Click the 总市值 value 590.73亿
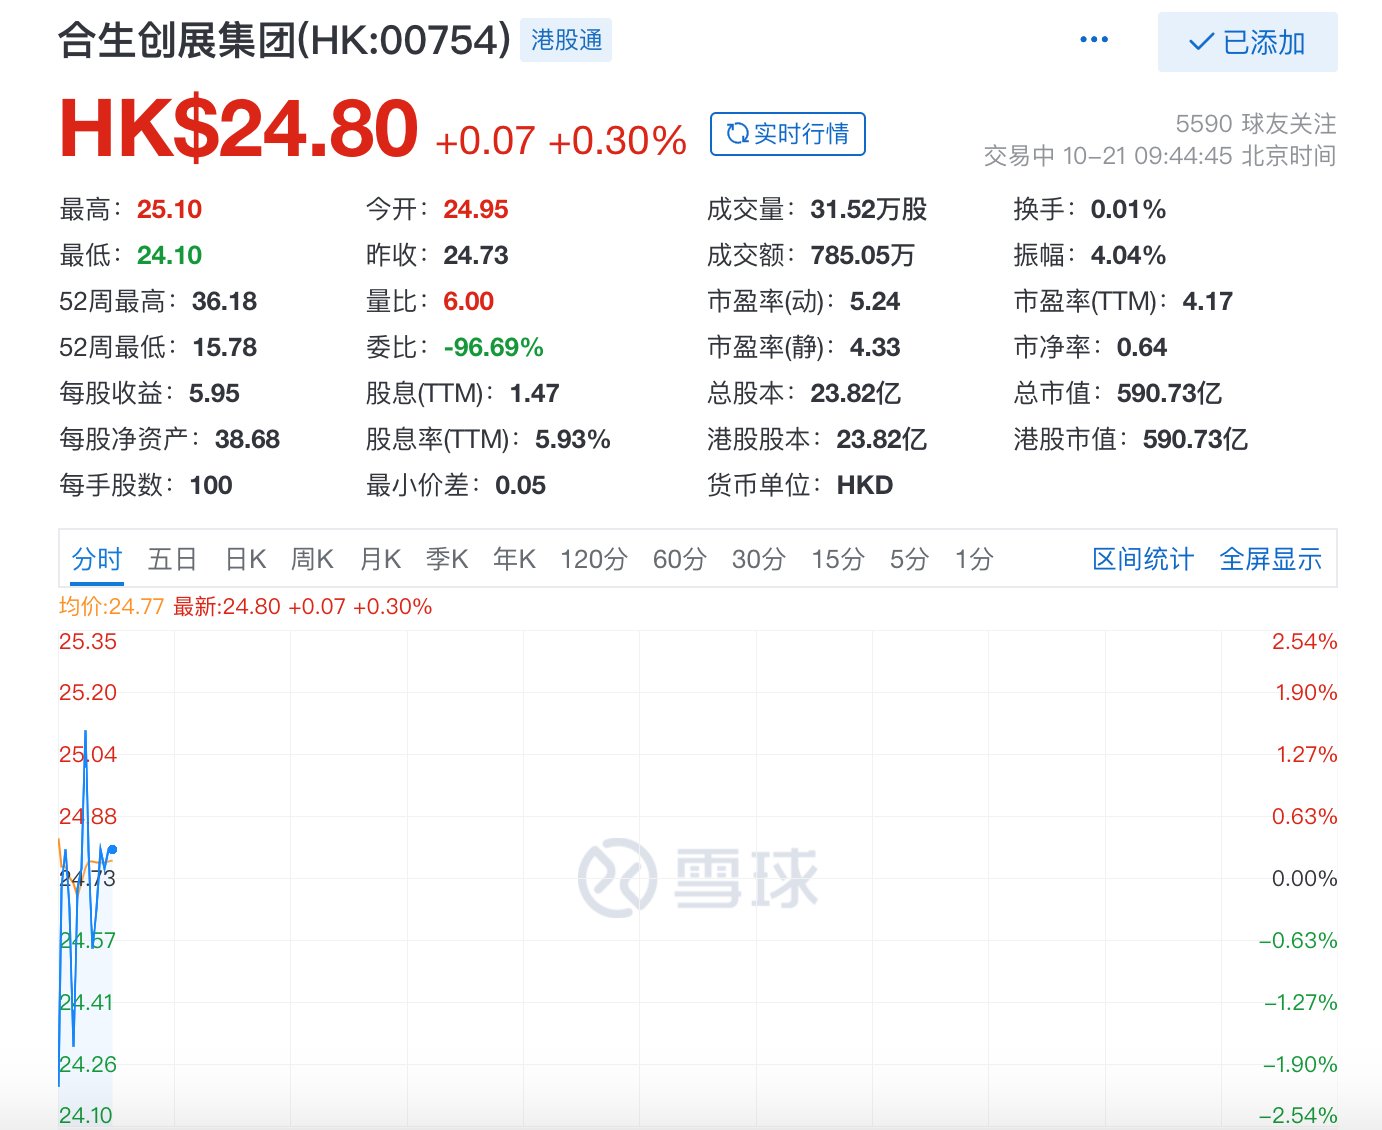Image resolution: width=1382 pixels, height=1130 pixels. click(x=1169, y=393)
